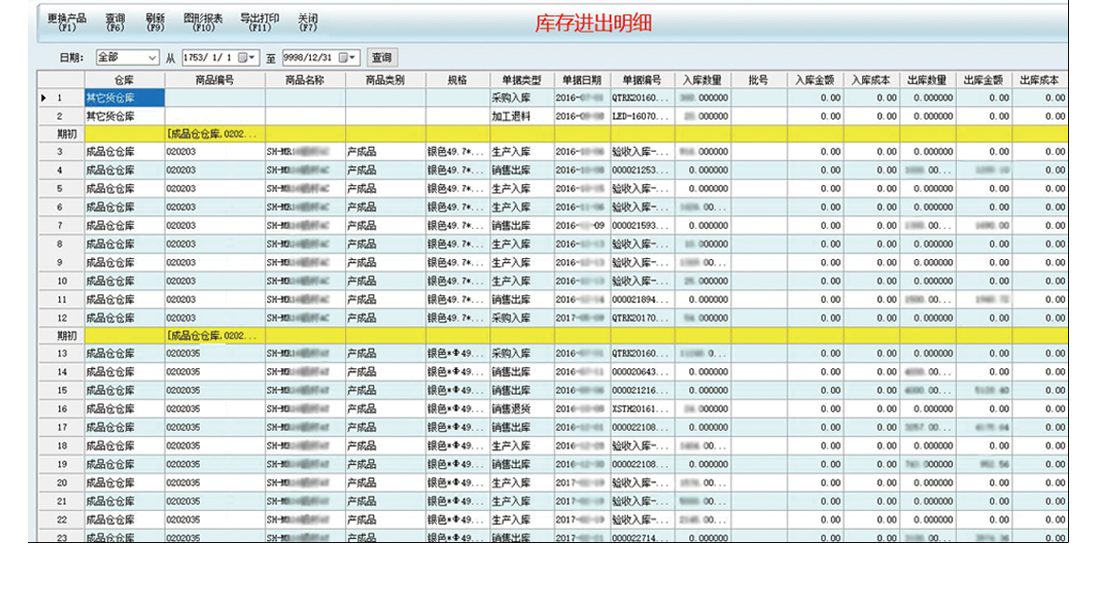The width and height of the screenshot is (1097, 600).
Task: Expand the end date 9998/12/31 dropdown arrow
Action: tap(354, 58)
